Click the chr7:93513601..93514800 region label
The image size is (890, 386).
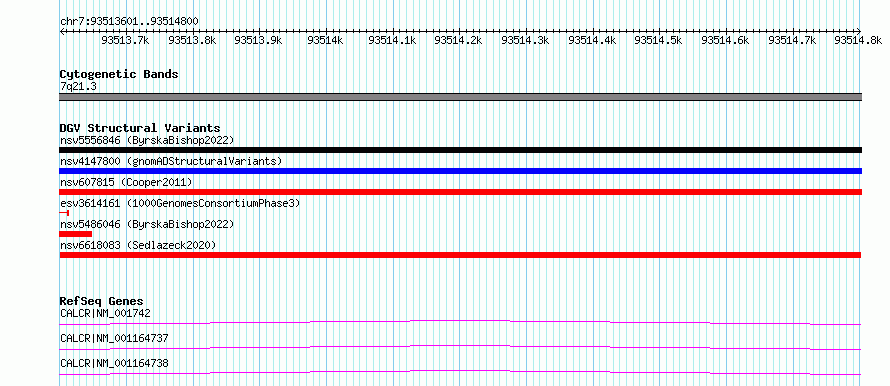pyautogui.click(x=129, y=22)
